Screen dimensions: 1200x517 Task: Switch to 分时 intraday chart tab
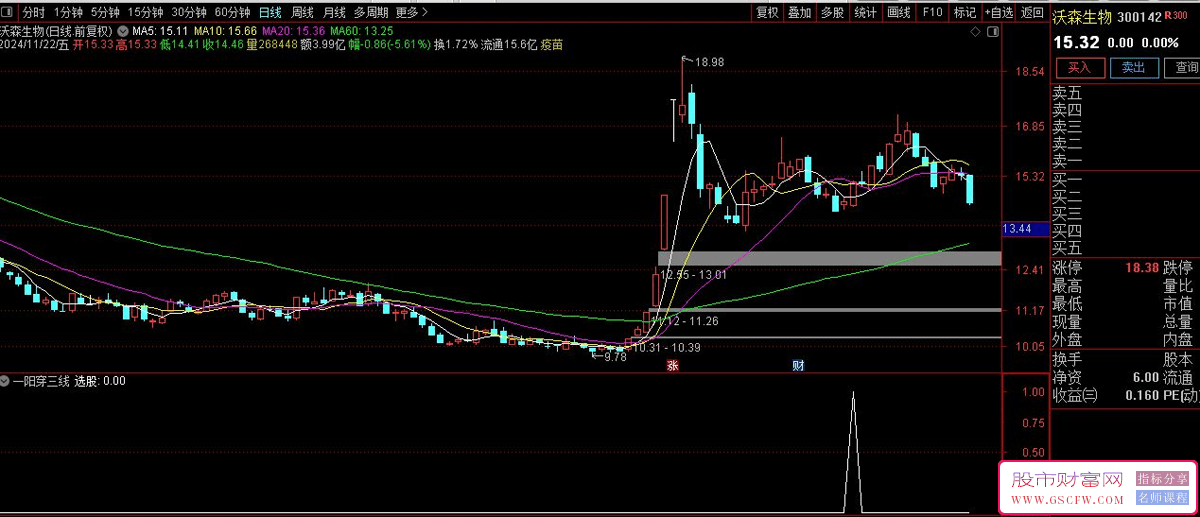pos(34,12)
